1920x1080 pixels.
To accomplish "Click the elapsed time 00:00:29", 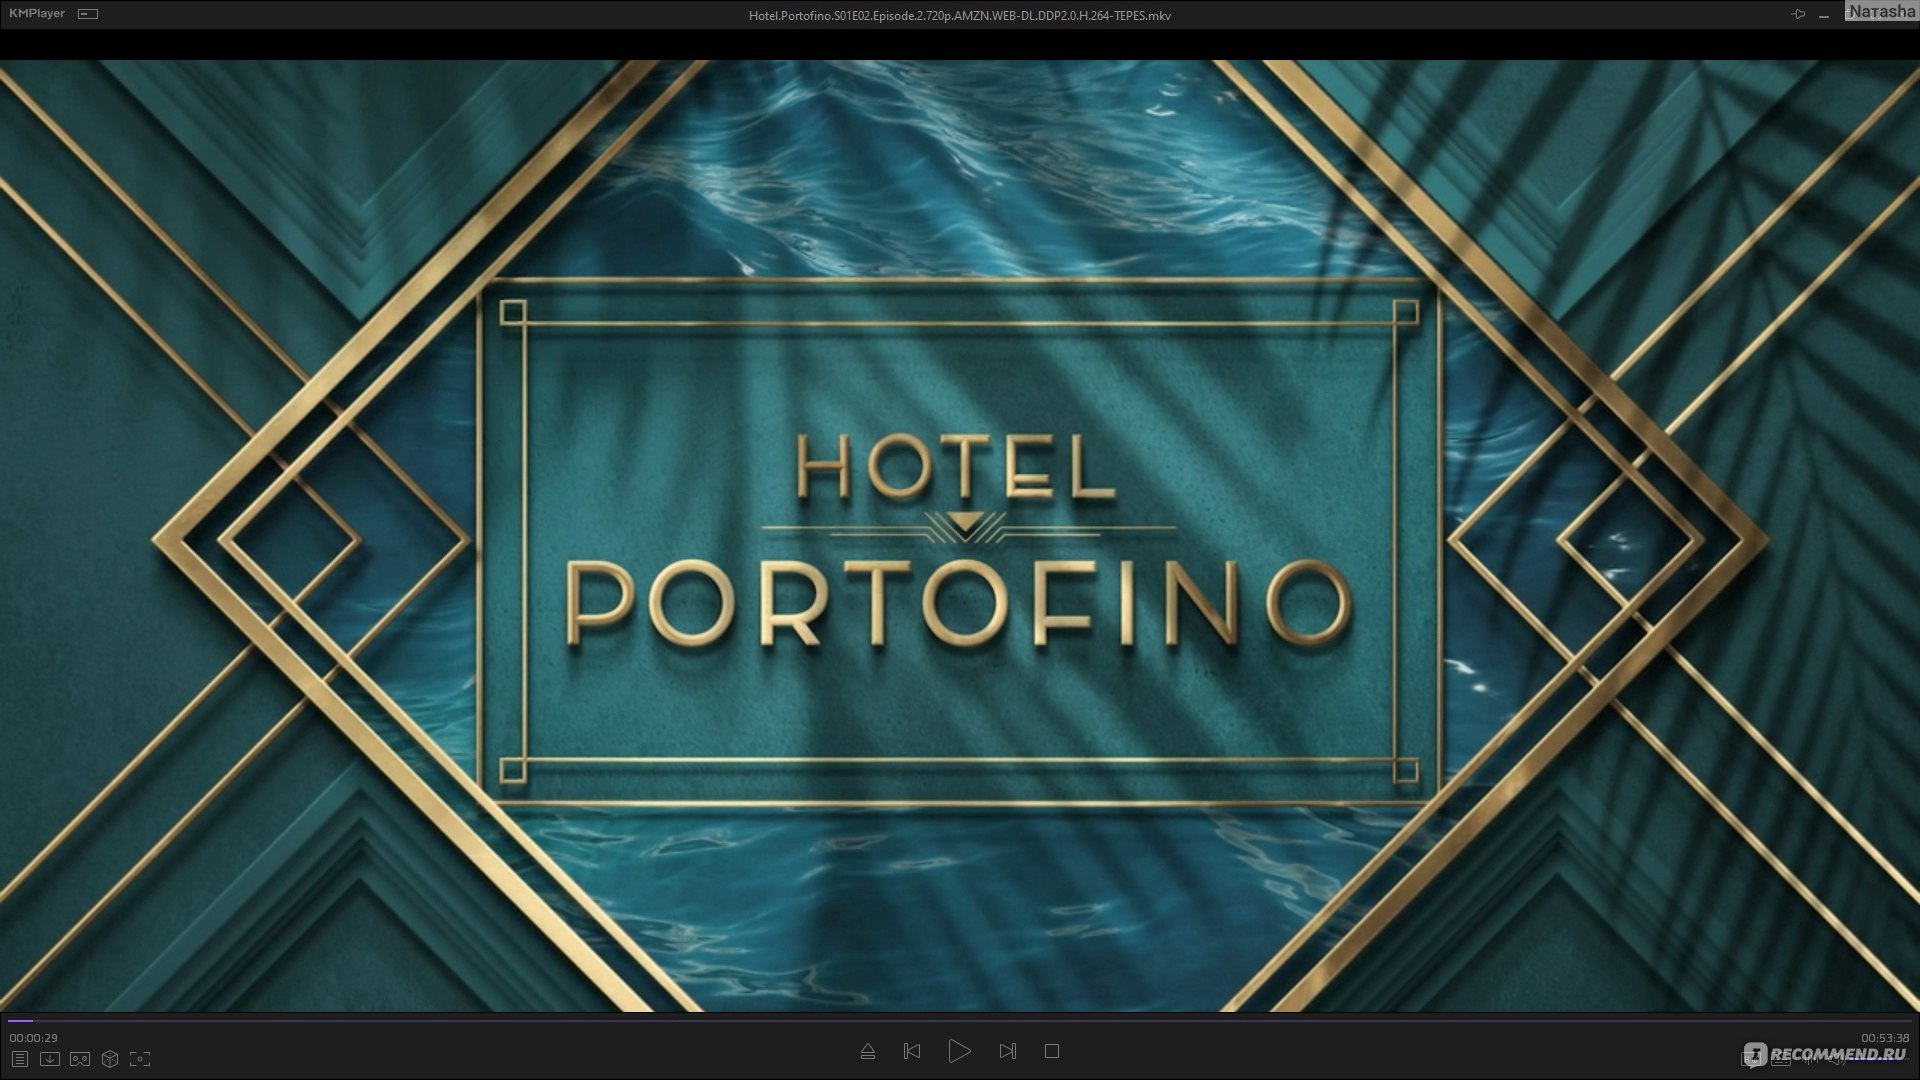I will (34, 1038).
